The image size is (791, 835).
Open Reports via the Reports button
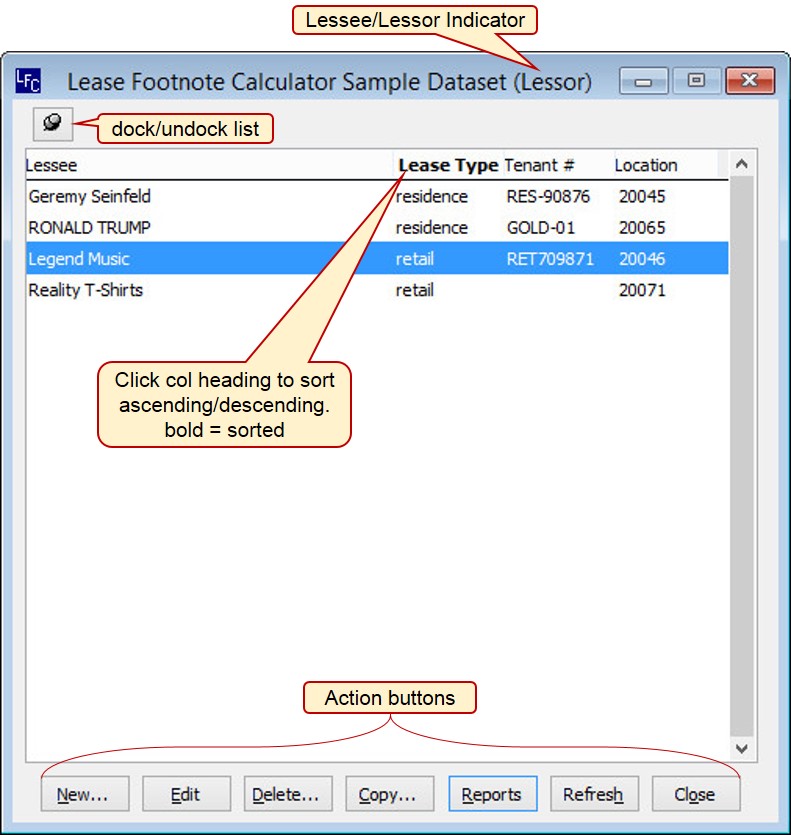[x=493, y=794]
